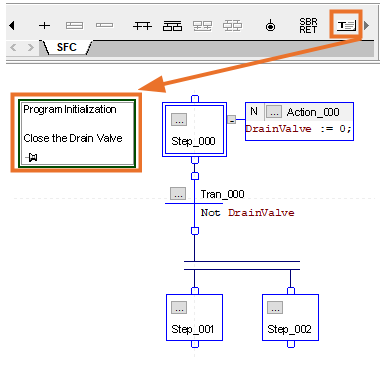Viewport: 385px width, 371px height.
Task: Open Tran_000 properties ellipsis button
Action: [178, 193]
